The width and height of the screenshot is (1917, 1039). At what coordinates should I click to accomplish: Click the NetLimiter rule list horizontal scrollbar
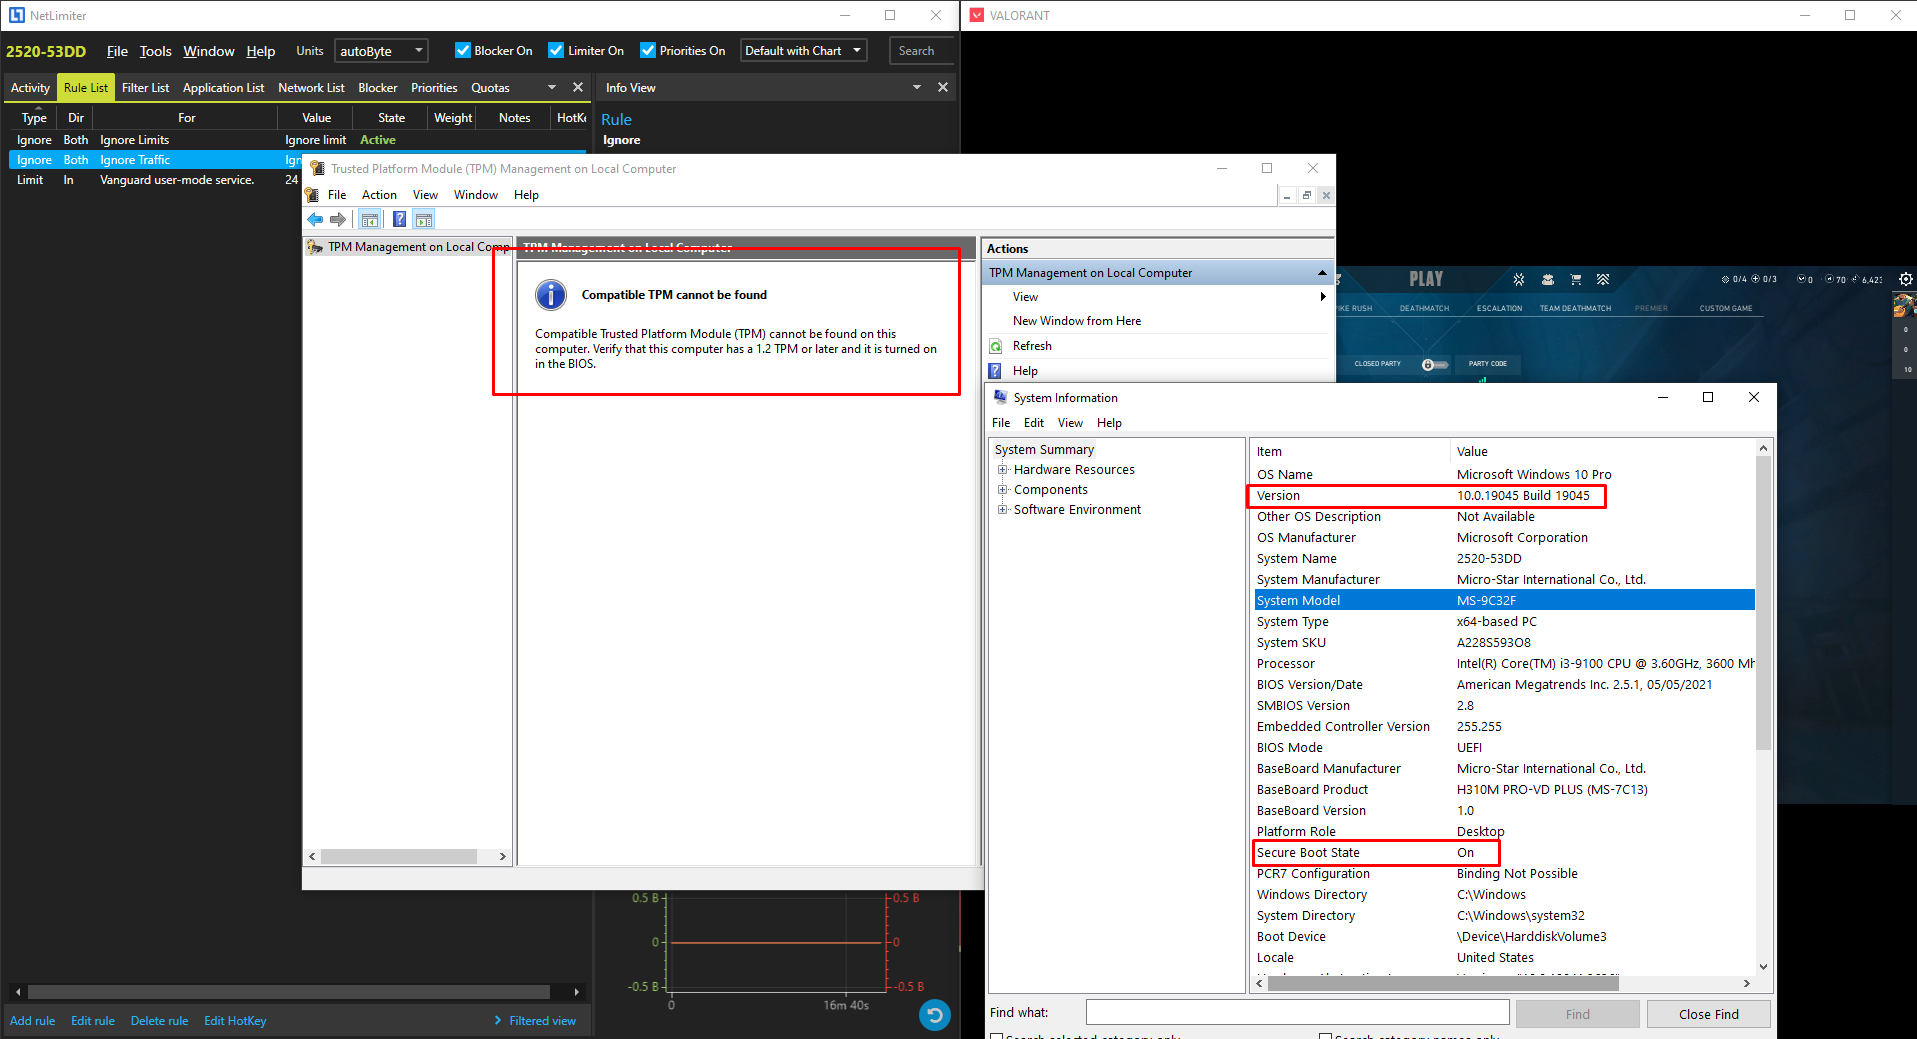(289, 992)
